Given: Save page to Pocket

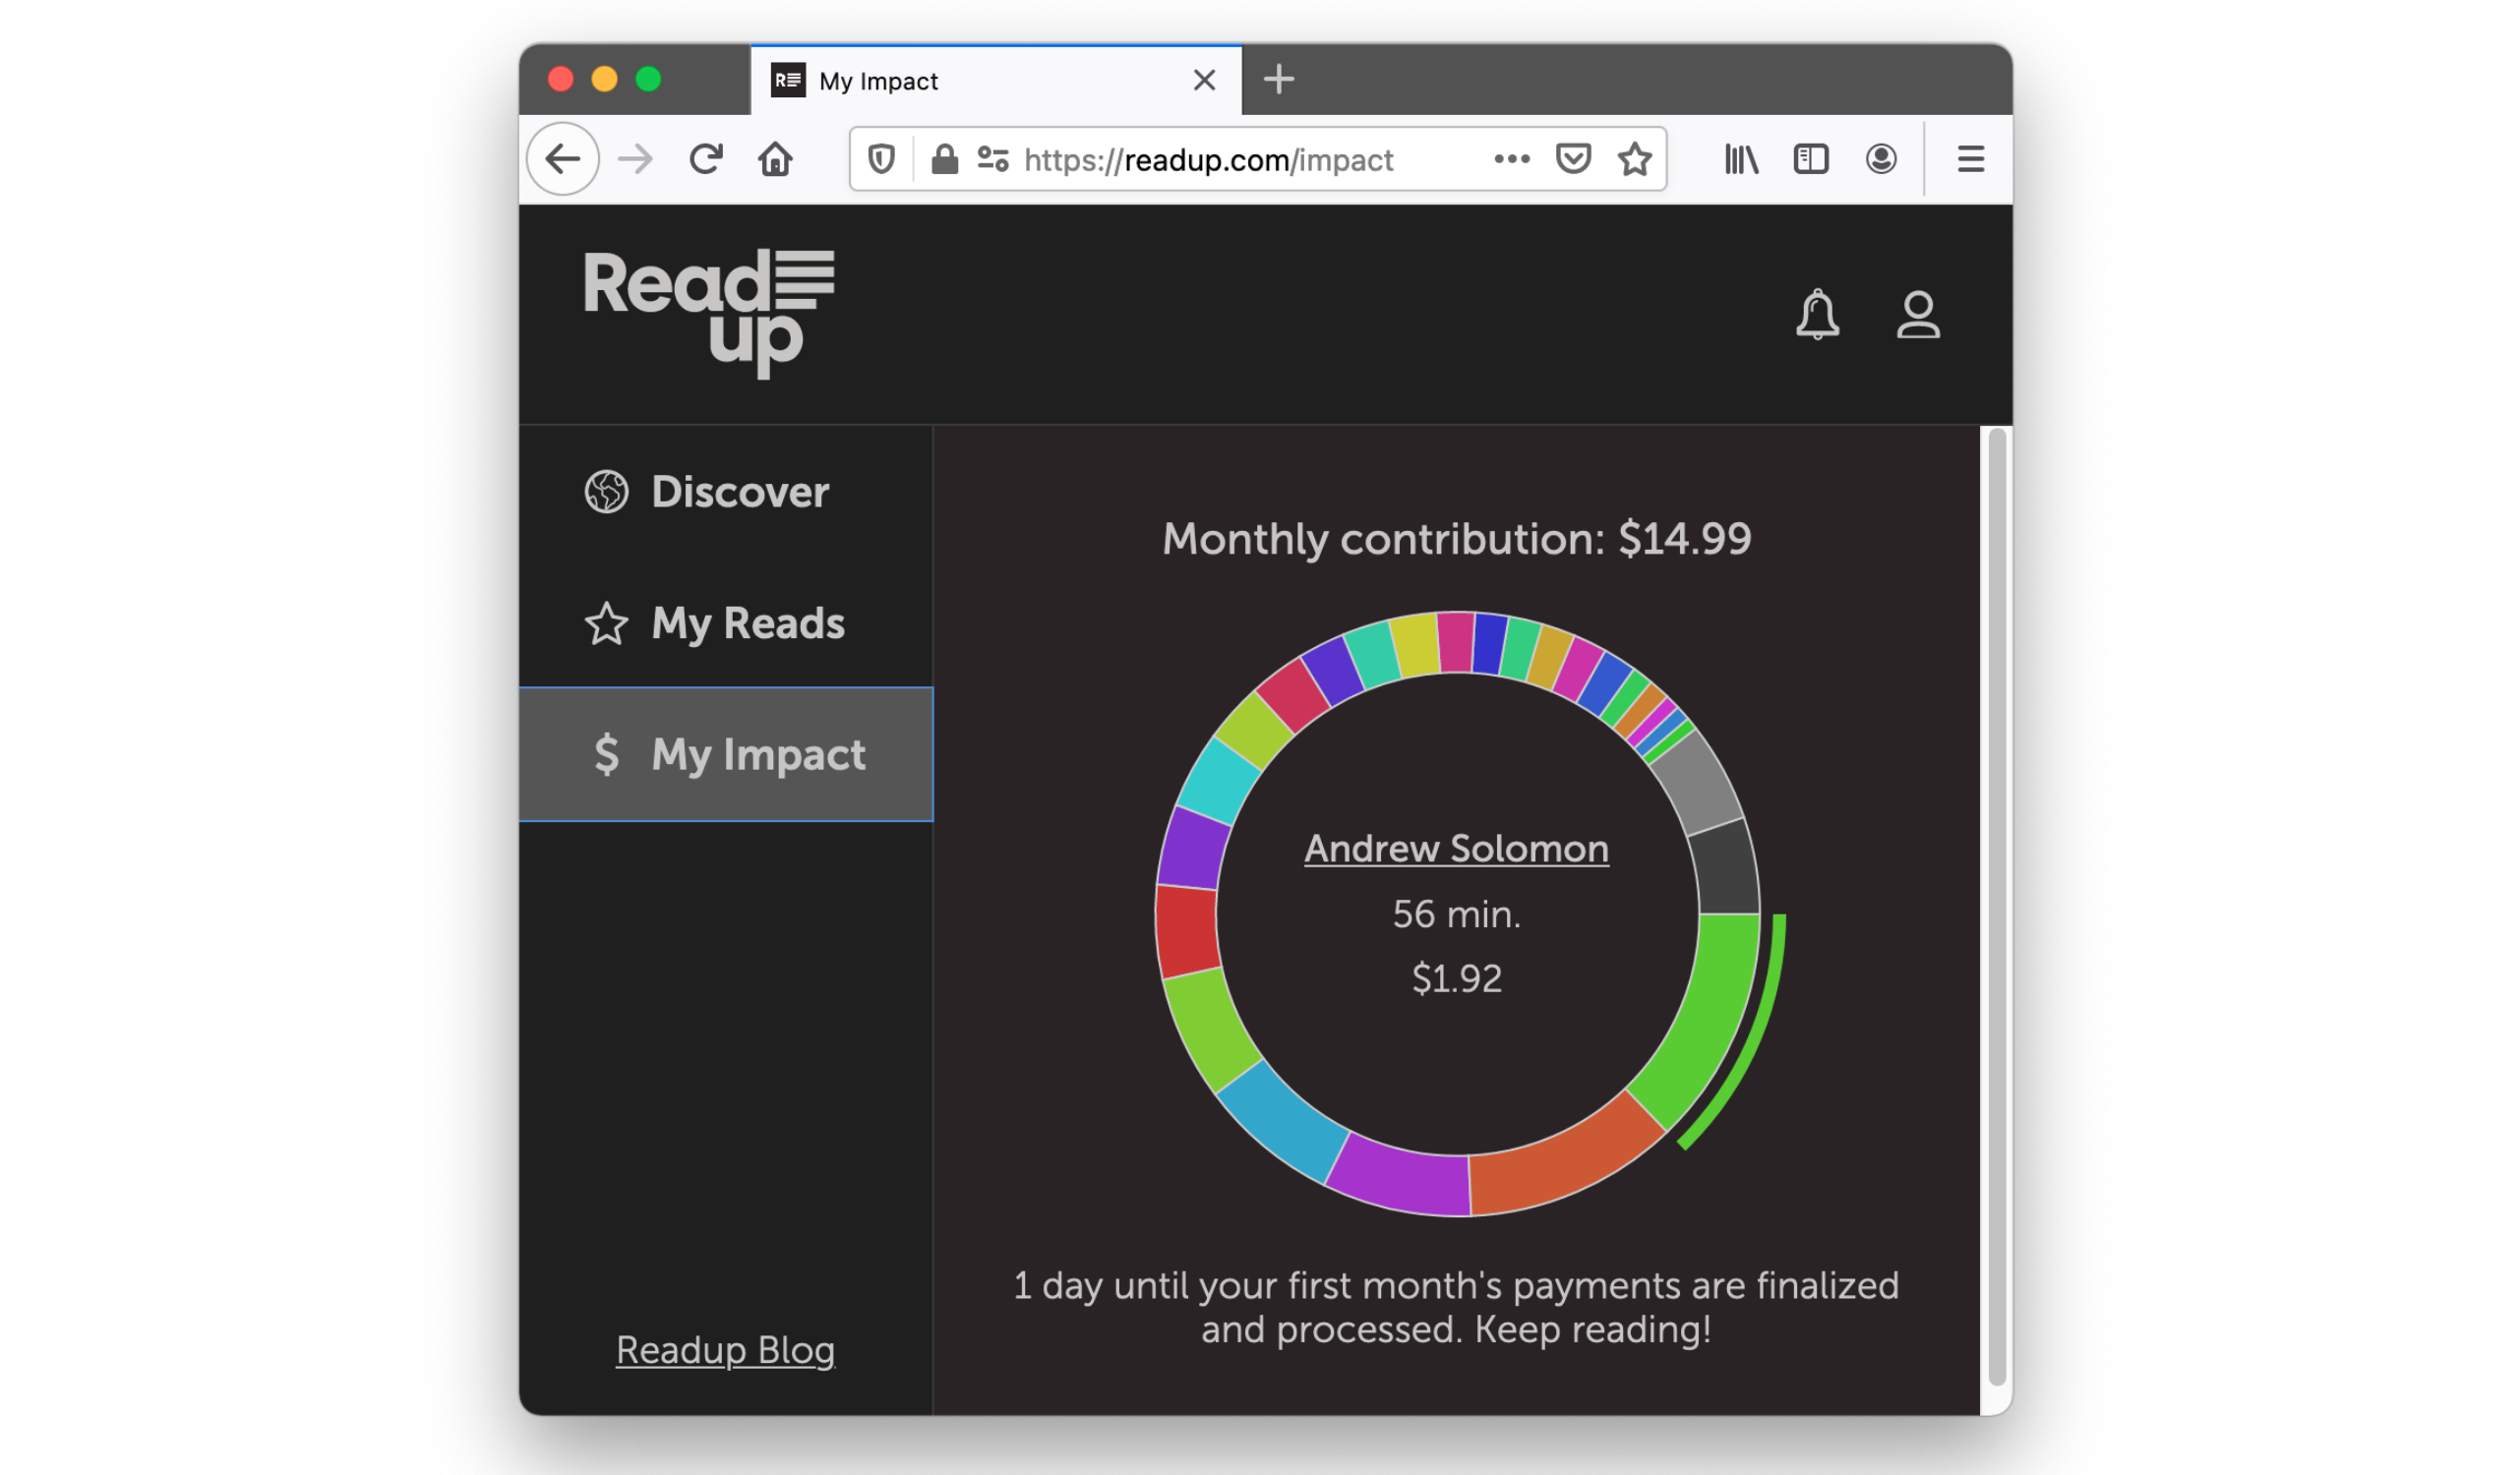Looking at the screenshot, I should pyautogui.click(x=1573, y=159).
